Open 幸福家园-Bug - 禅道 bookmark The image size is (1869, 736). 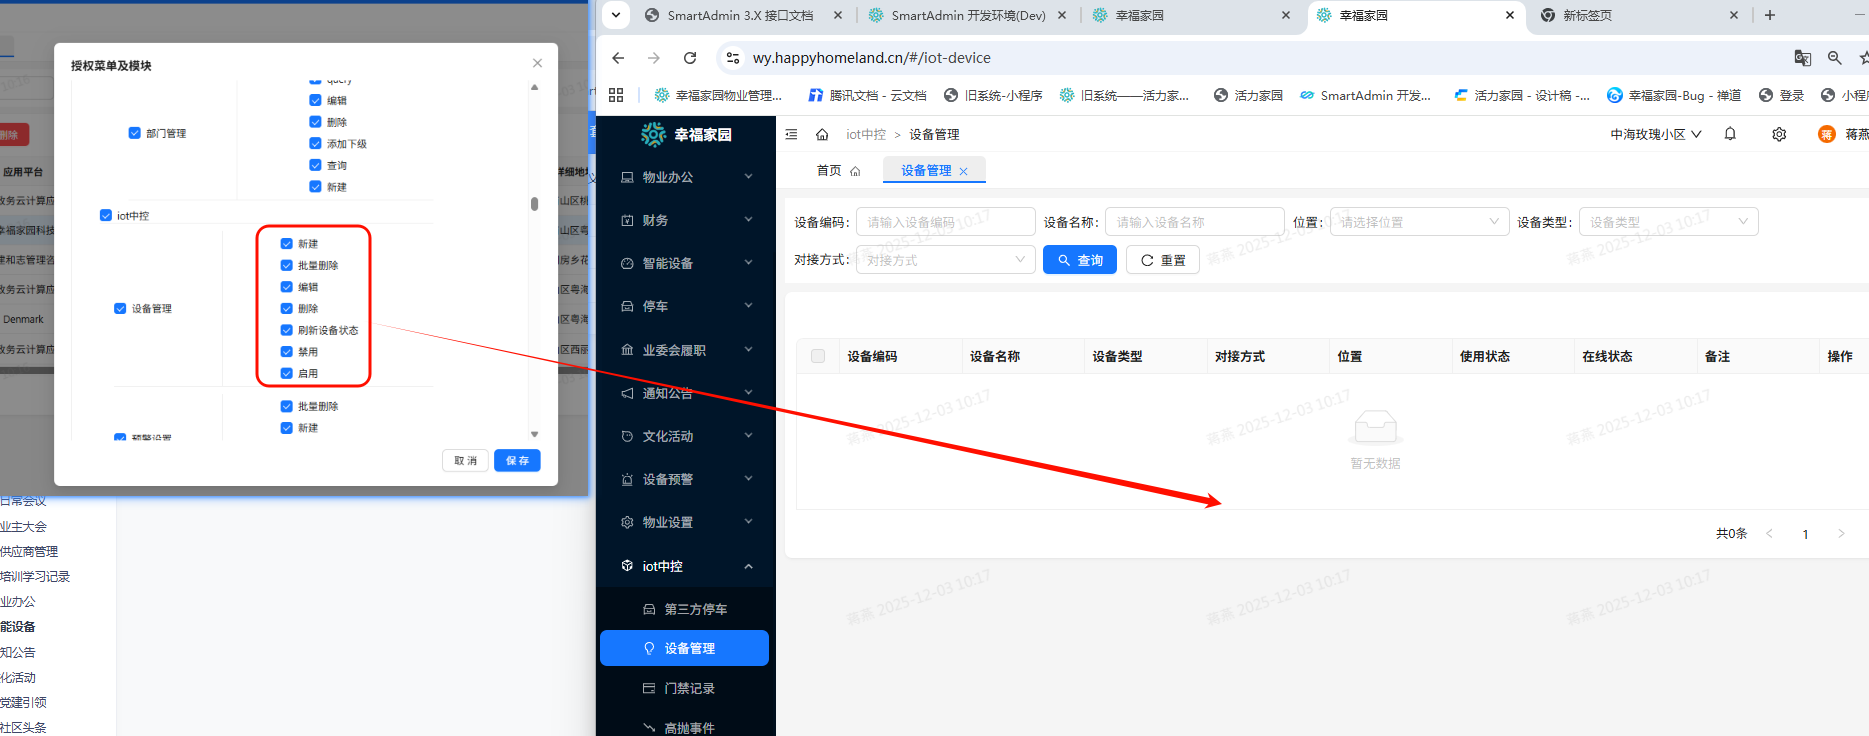(1674, 95)
